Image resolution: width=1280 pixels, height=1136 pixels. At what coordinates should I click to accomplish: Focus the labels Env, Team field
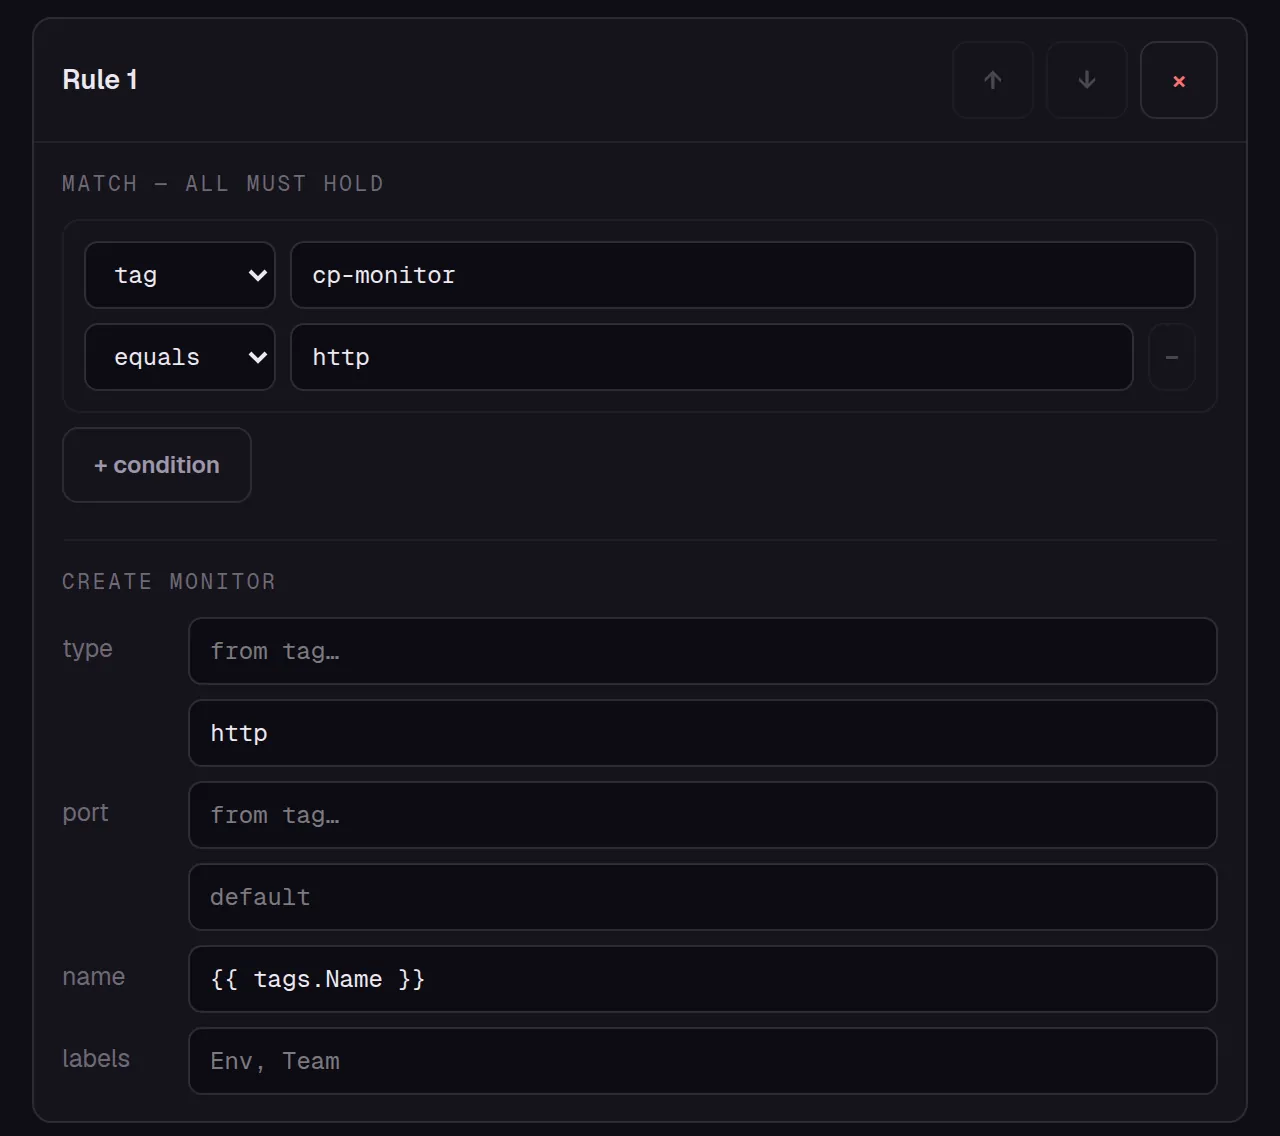703,1061
